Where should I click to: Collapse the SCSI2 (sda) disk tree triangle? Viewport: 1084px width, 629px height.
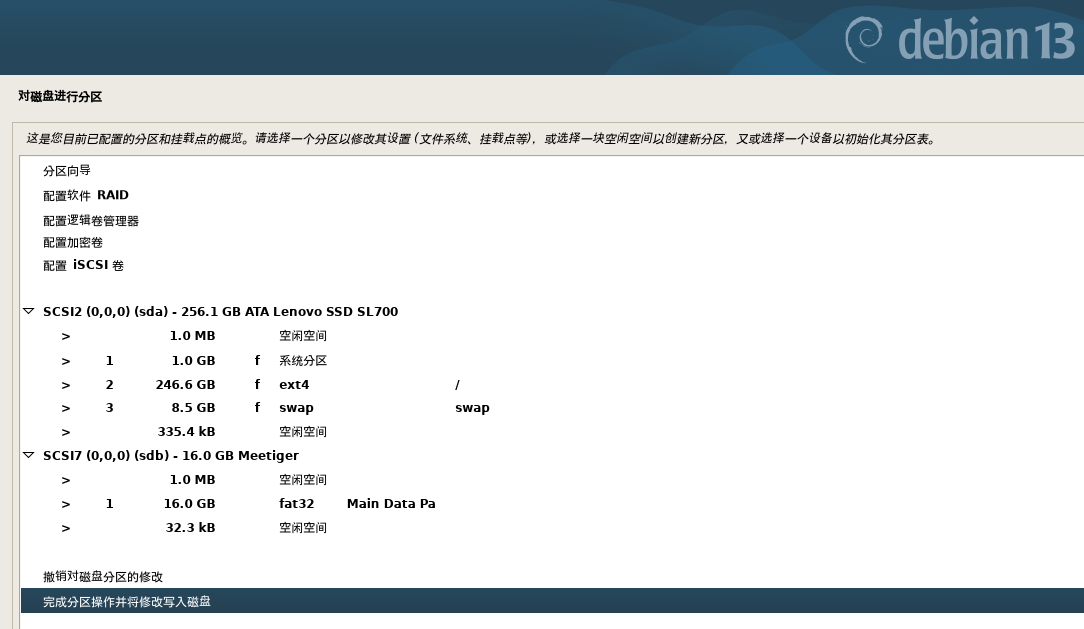29,312
